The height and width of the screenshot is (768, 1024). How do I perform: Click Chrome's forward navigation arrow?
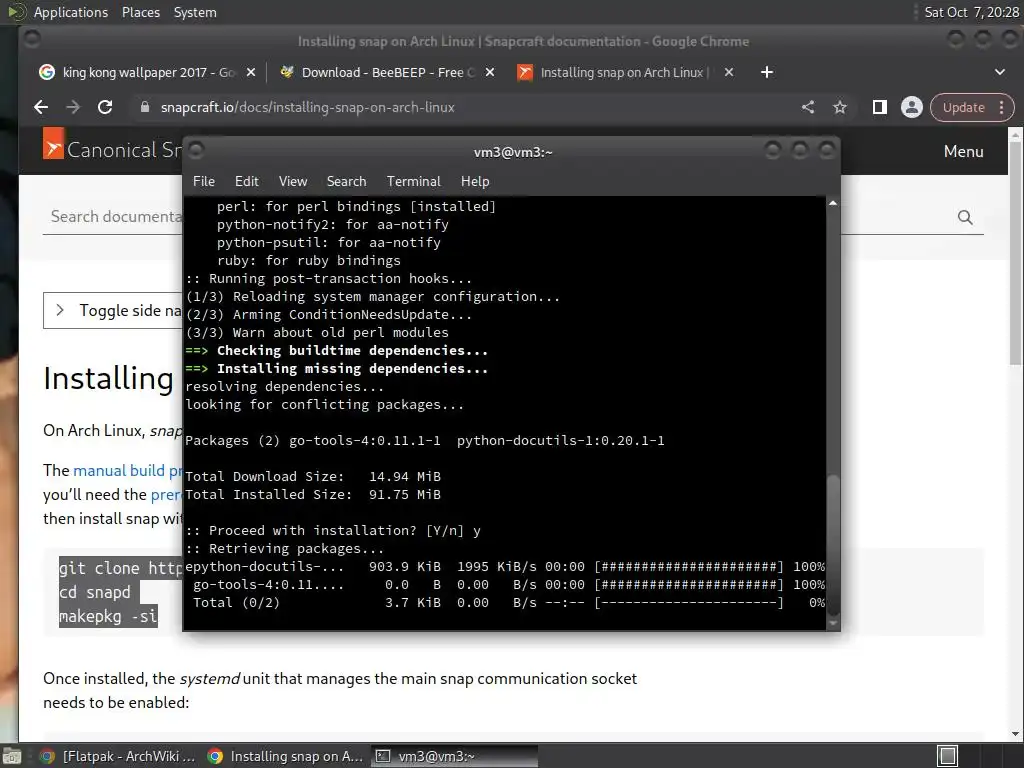[73, 107]
